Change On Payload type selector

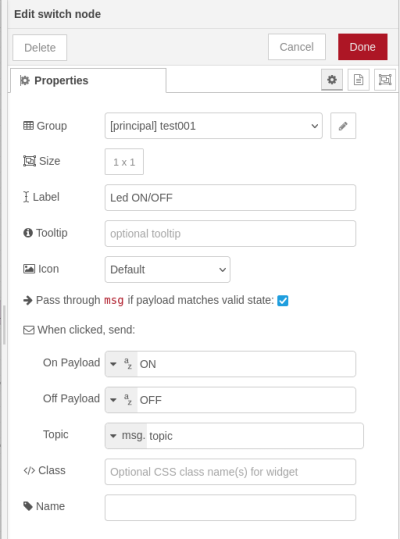point(121,364)
